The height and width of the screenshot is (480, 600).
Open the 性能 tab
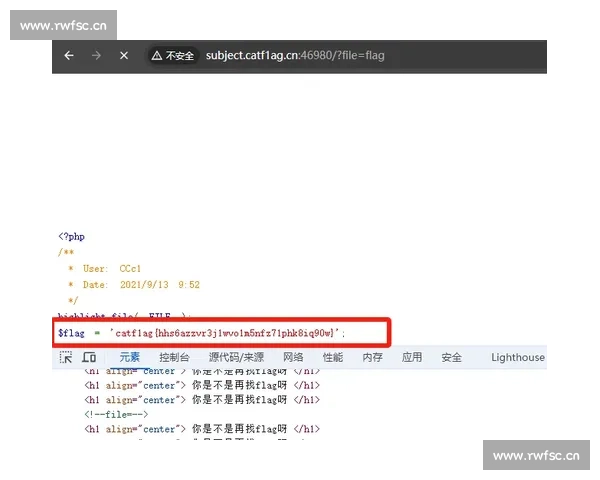coord(332,357)
